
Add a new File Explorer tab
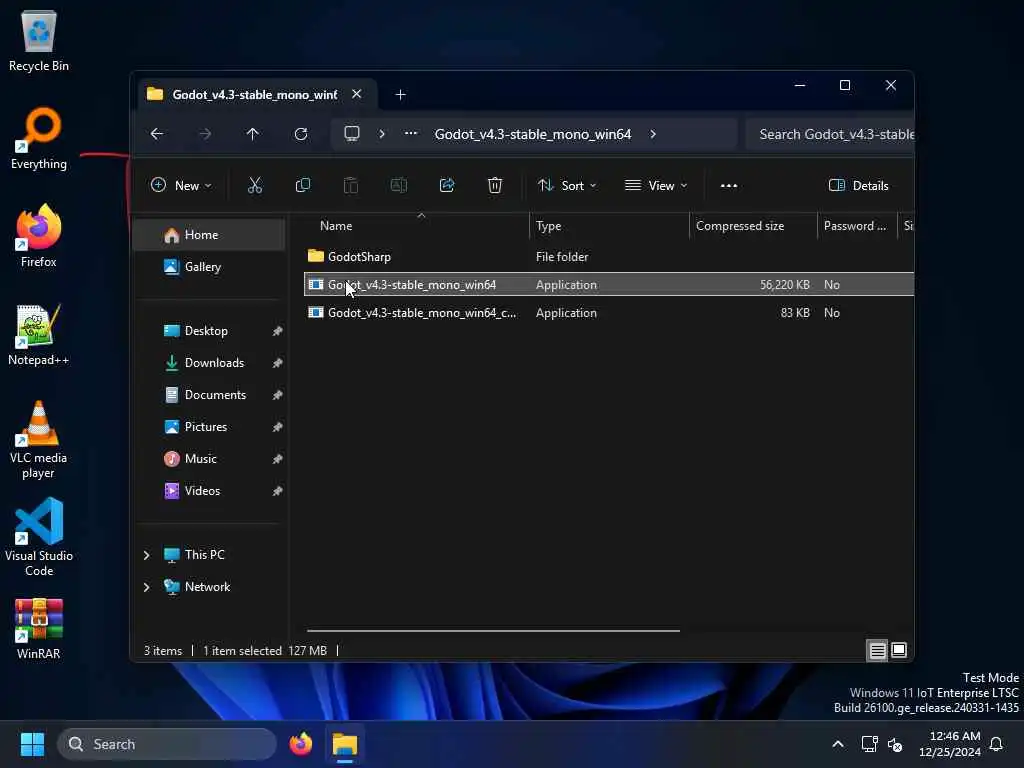400,95
